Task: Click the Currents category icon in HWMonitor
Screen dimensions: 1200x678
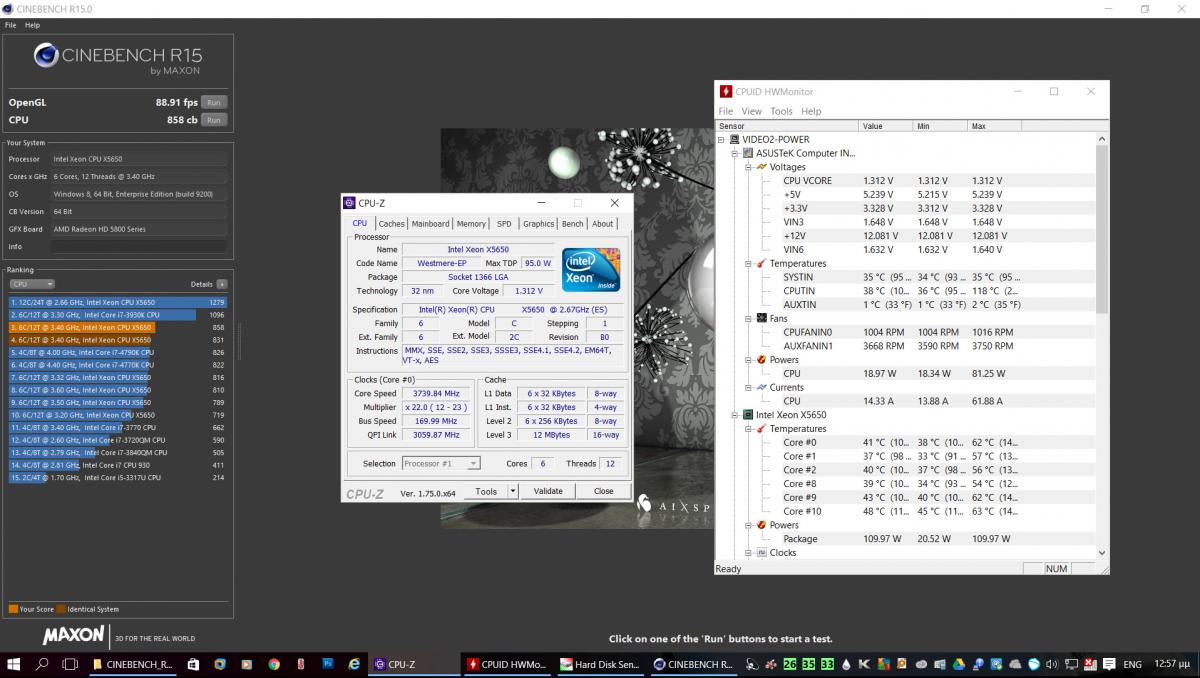Action: [762, 387]
